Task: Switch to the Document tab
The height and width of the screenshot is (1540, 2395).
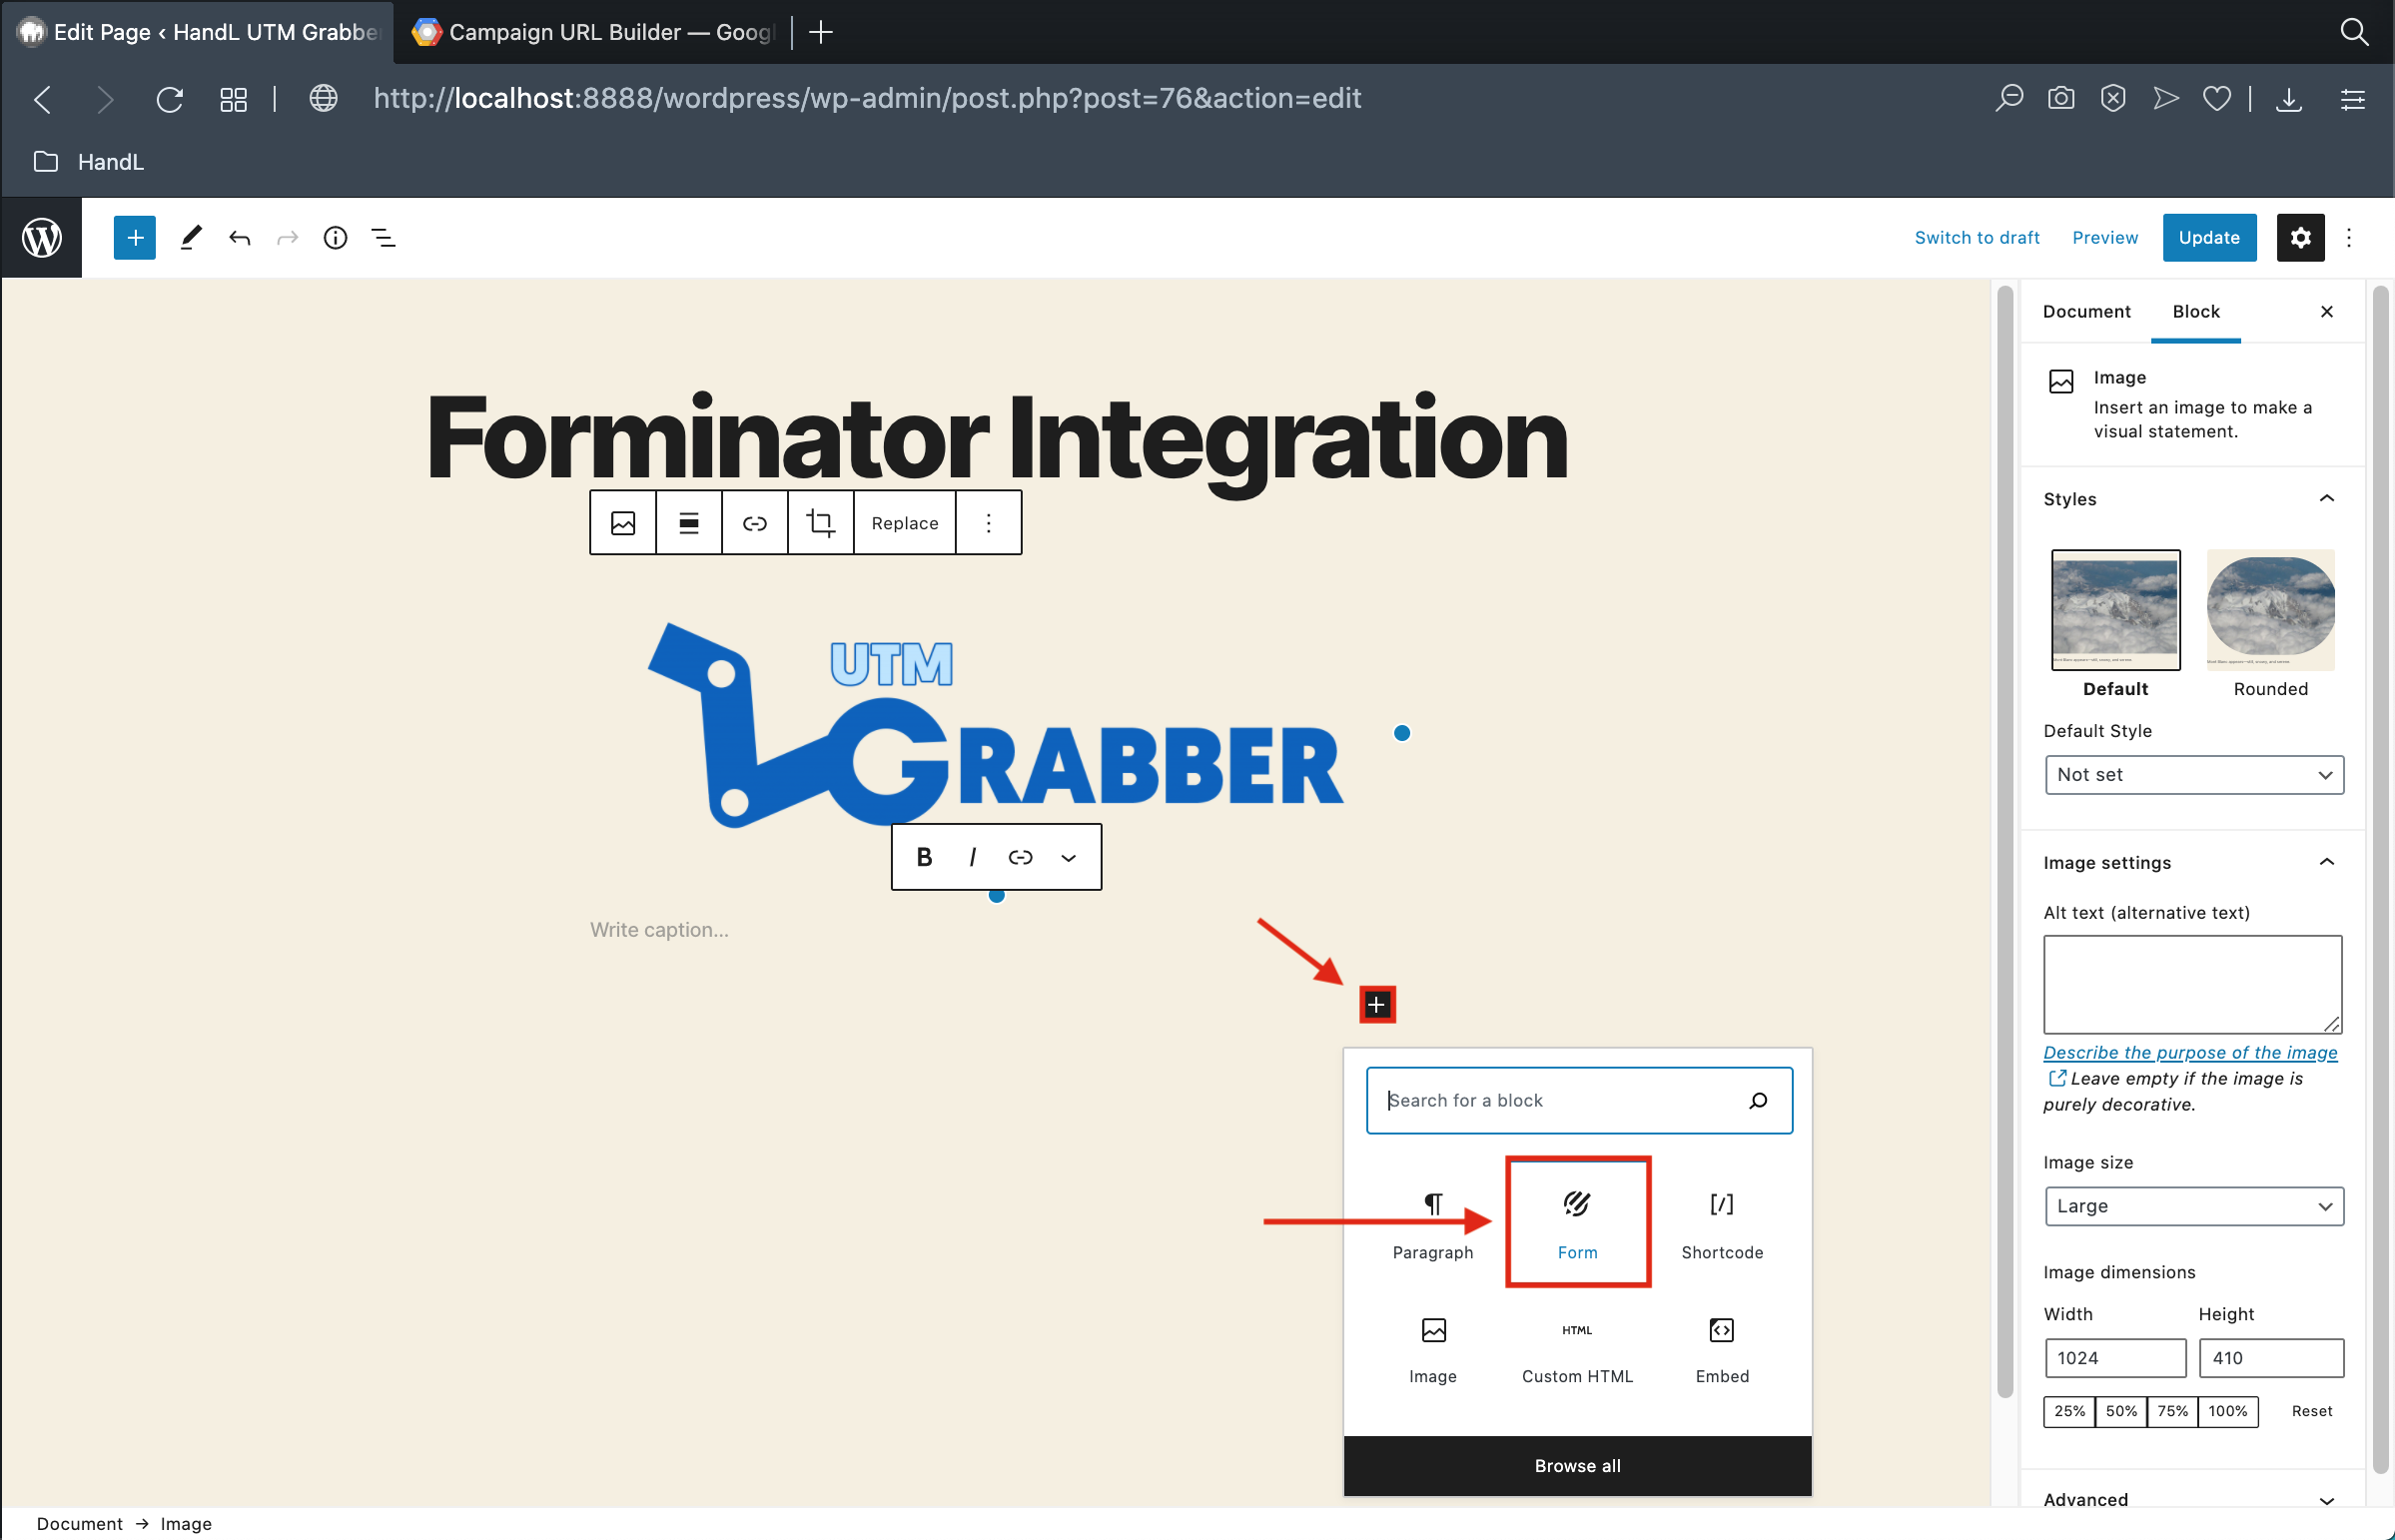Action: [2086, 312]
